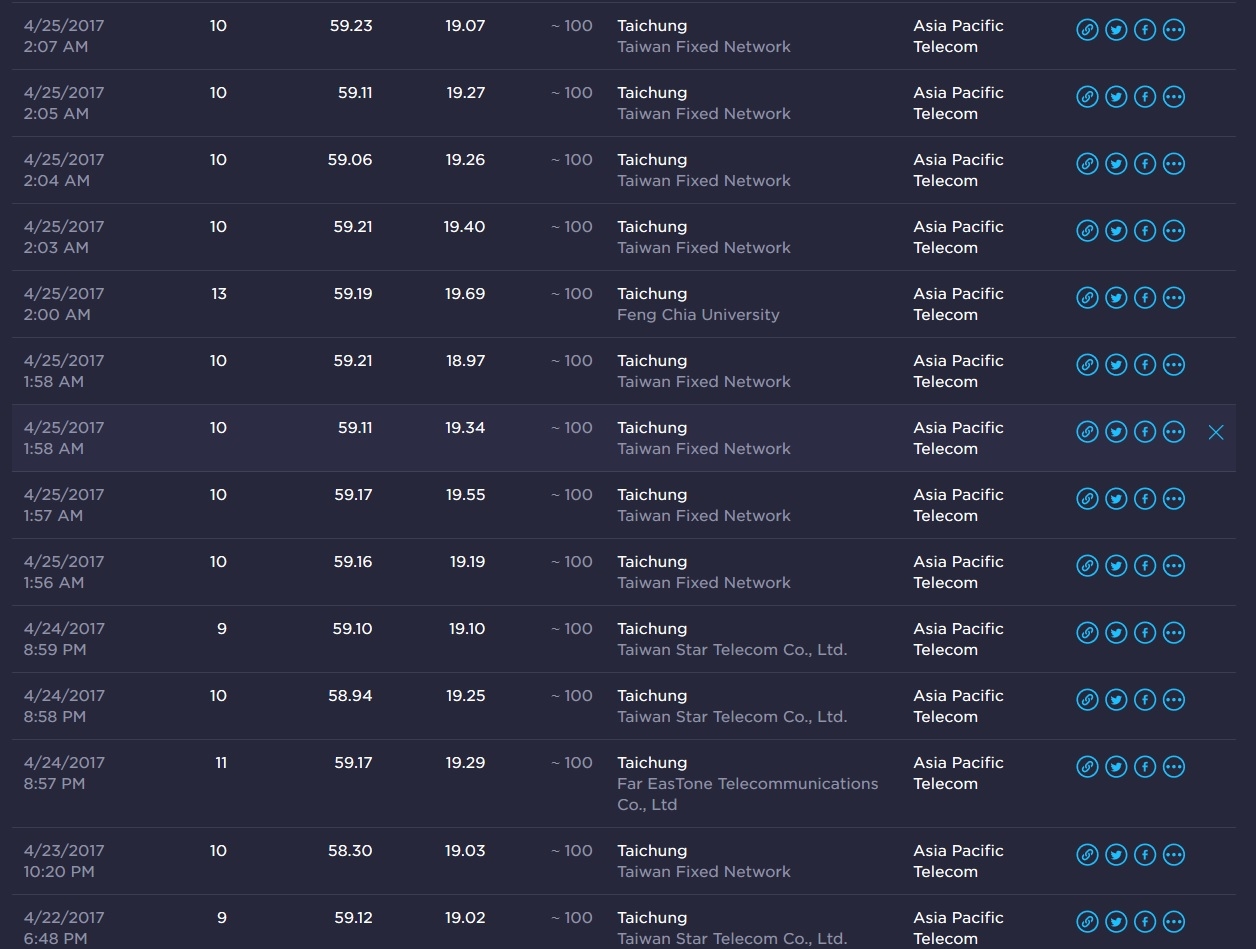Share the 4/23 10:20 PM result on Facebook
This screenshot has width=1256, height=949.
click(x=1145, y=855)
